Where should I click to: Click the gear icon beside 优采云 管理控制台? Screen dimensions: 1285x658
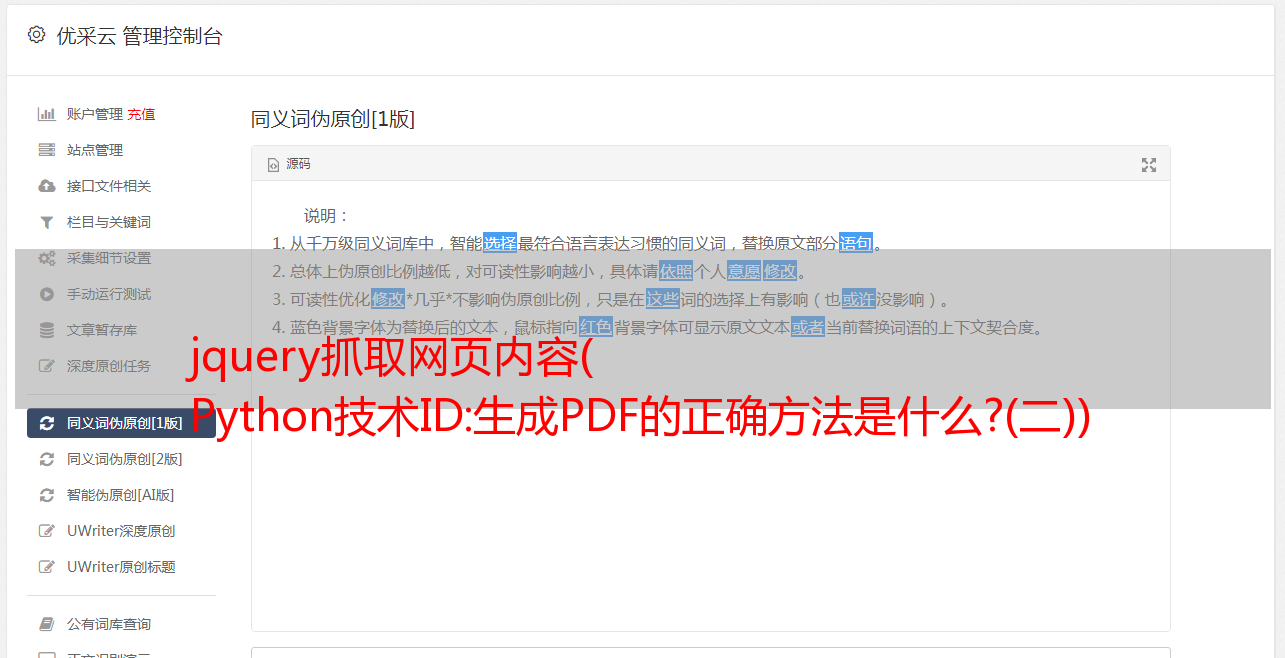click(37, 35)
